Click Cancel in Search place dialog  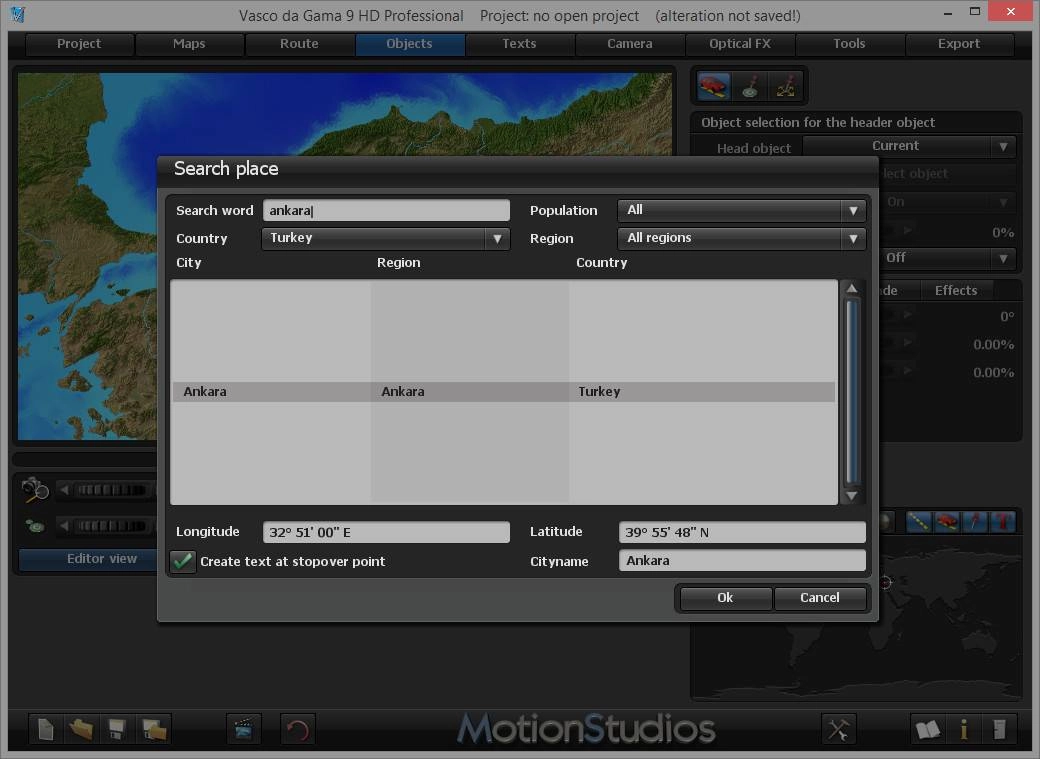[x=820, y=598]
